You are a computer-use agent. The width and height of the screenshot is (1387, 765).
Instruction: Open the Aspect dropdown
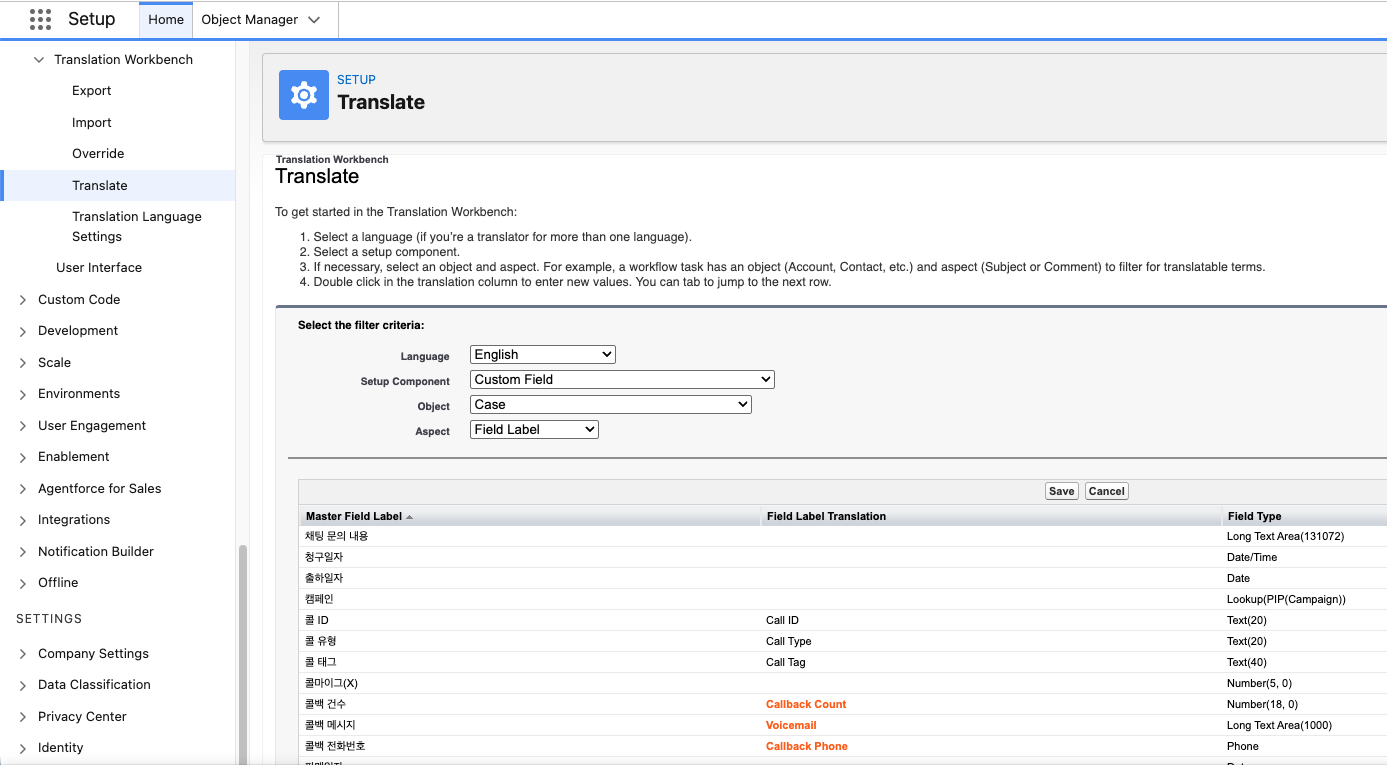coord(534,430)
